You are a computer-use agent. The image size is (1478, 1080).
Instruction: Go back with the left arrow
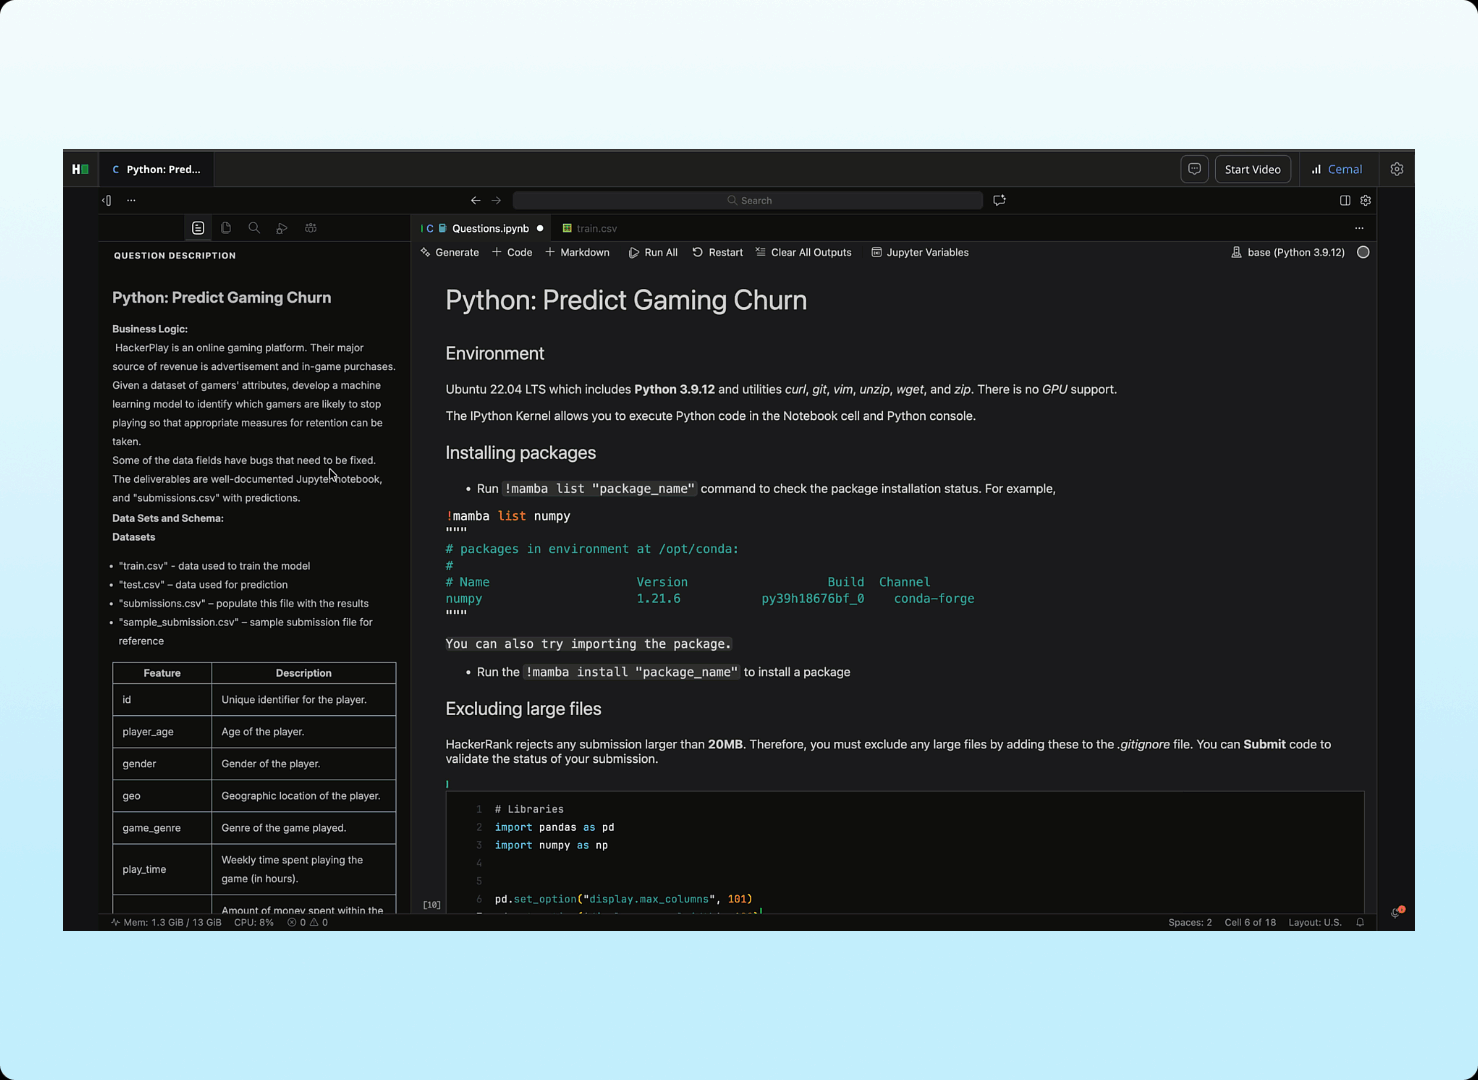click(475, 200)
